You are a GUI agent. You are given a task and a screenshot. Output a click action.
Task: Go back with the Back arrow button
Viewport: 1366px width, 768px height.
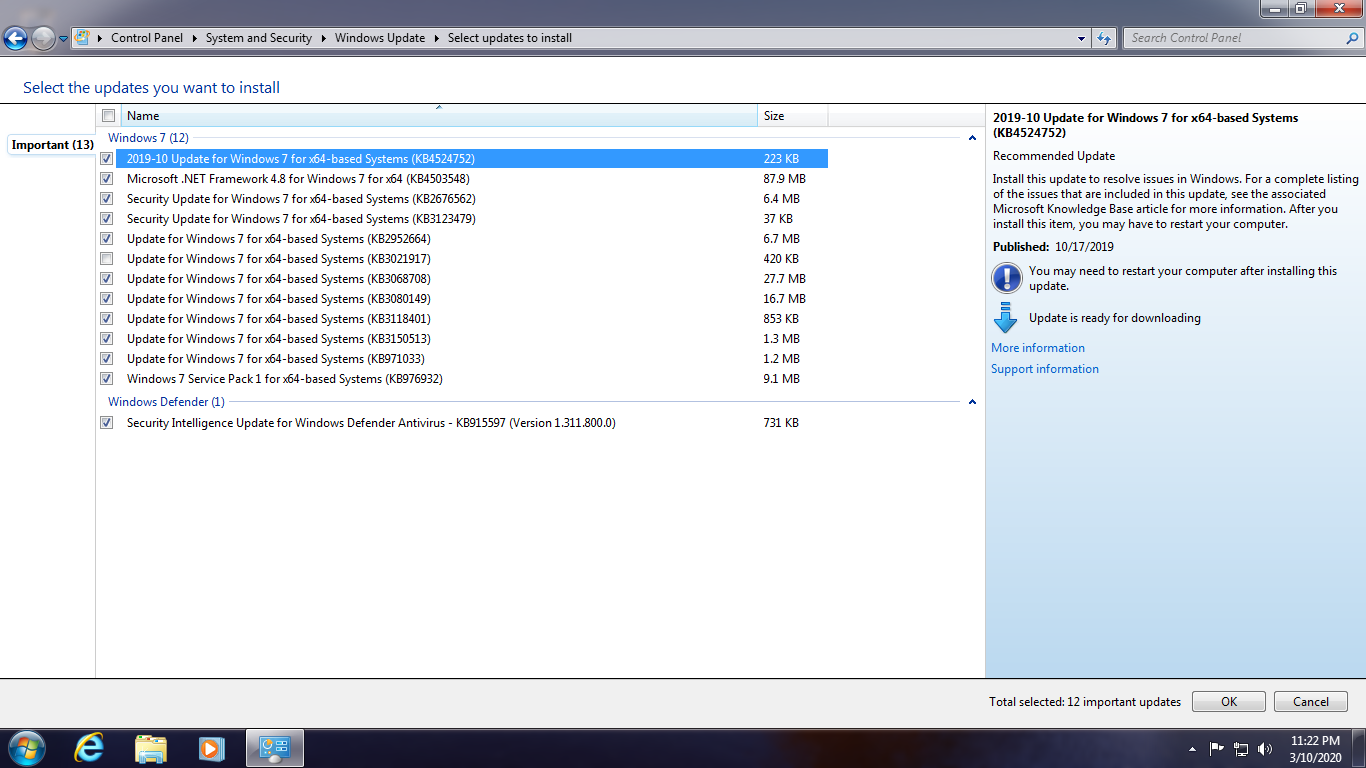[15, 39]
